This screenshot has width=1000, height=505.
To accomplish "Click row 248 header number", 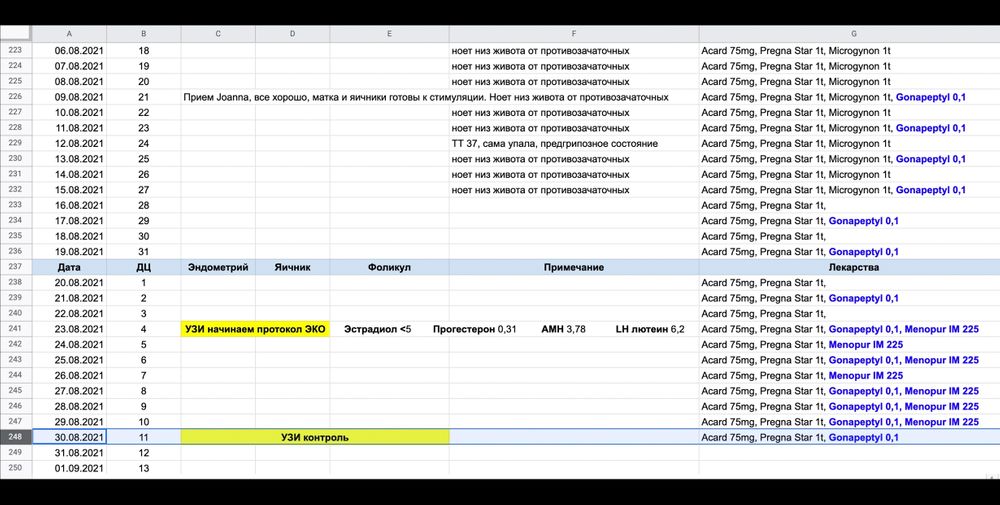I will (x=16, y=437).
